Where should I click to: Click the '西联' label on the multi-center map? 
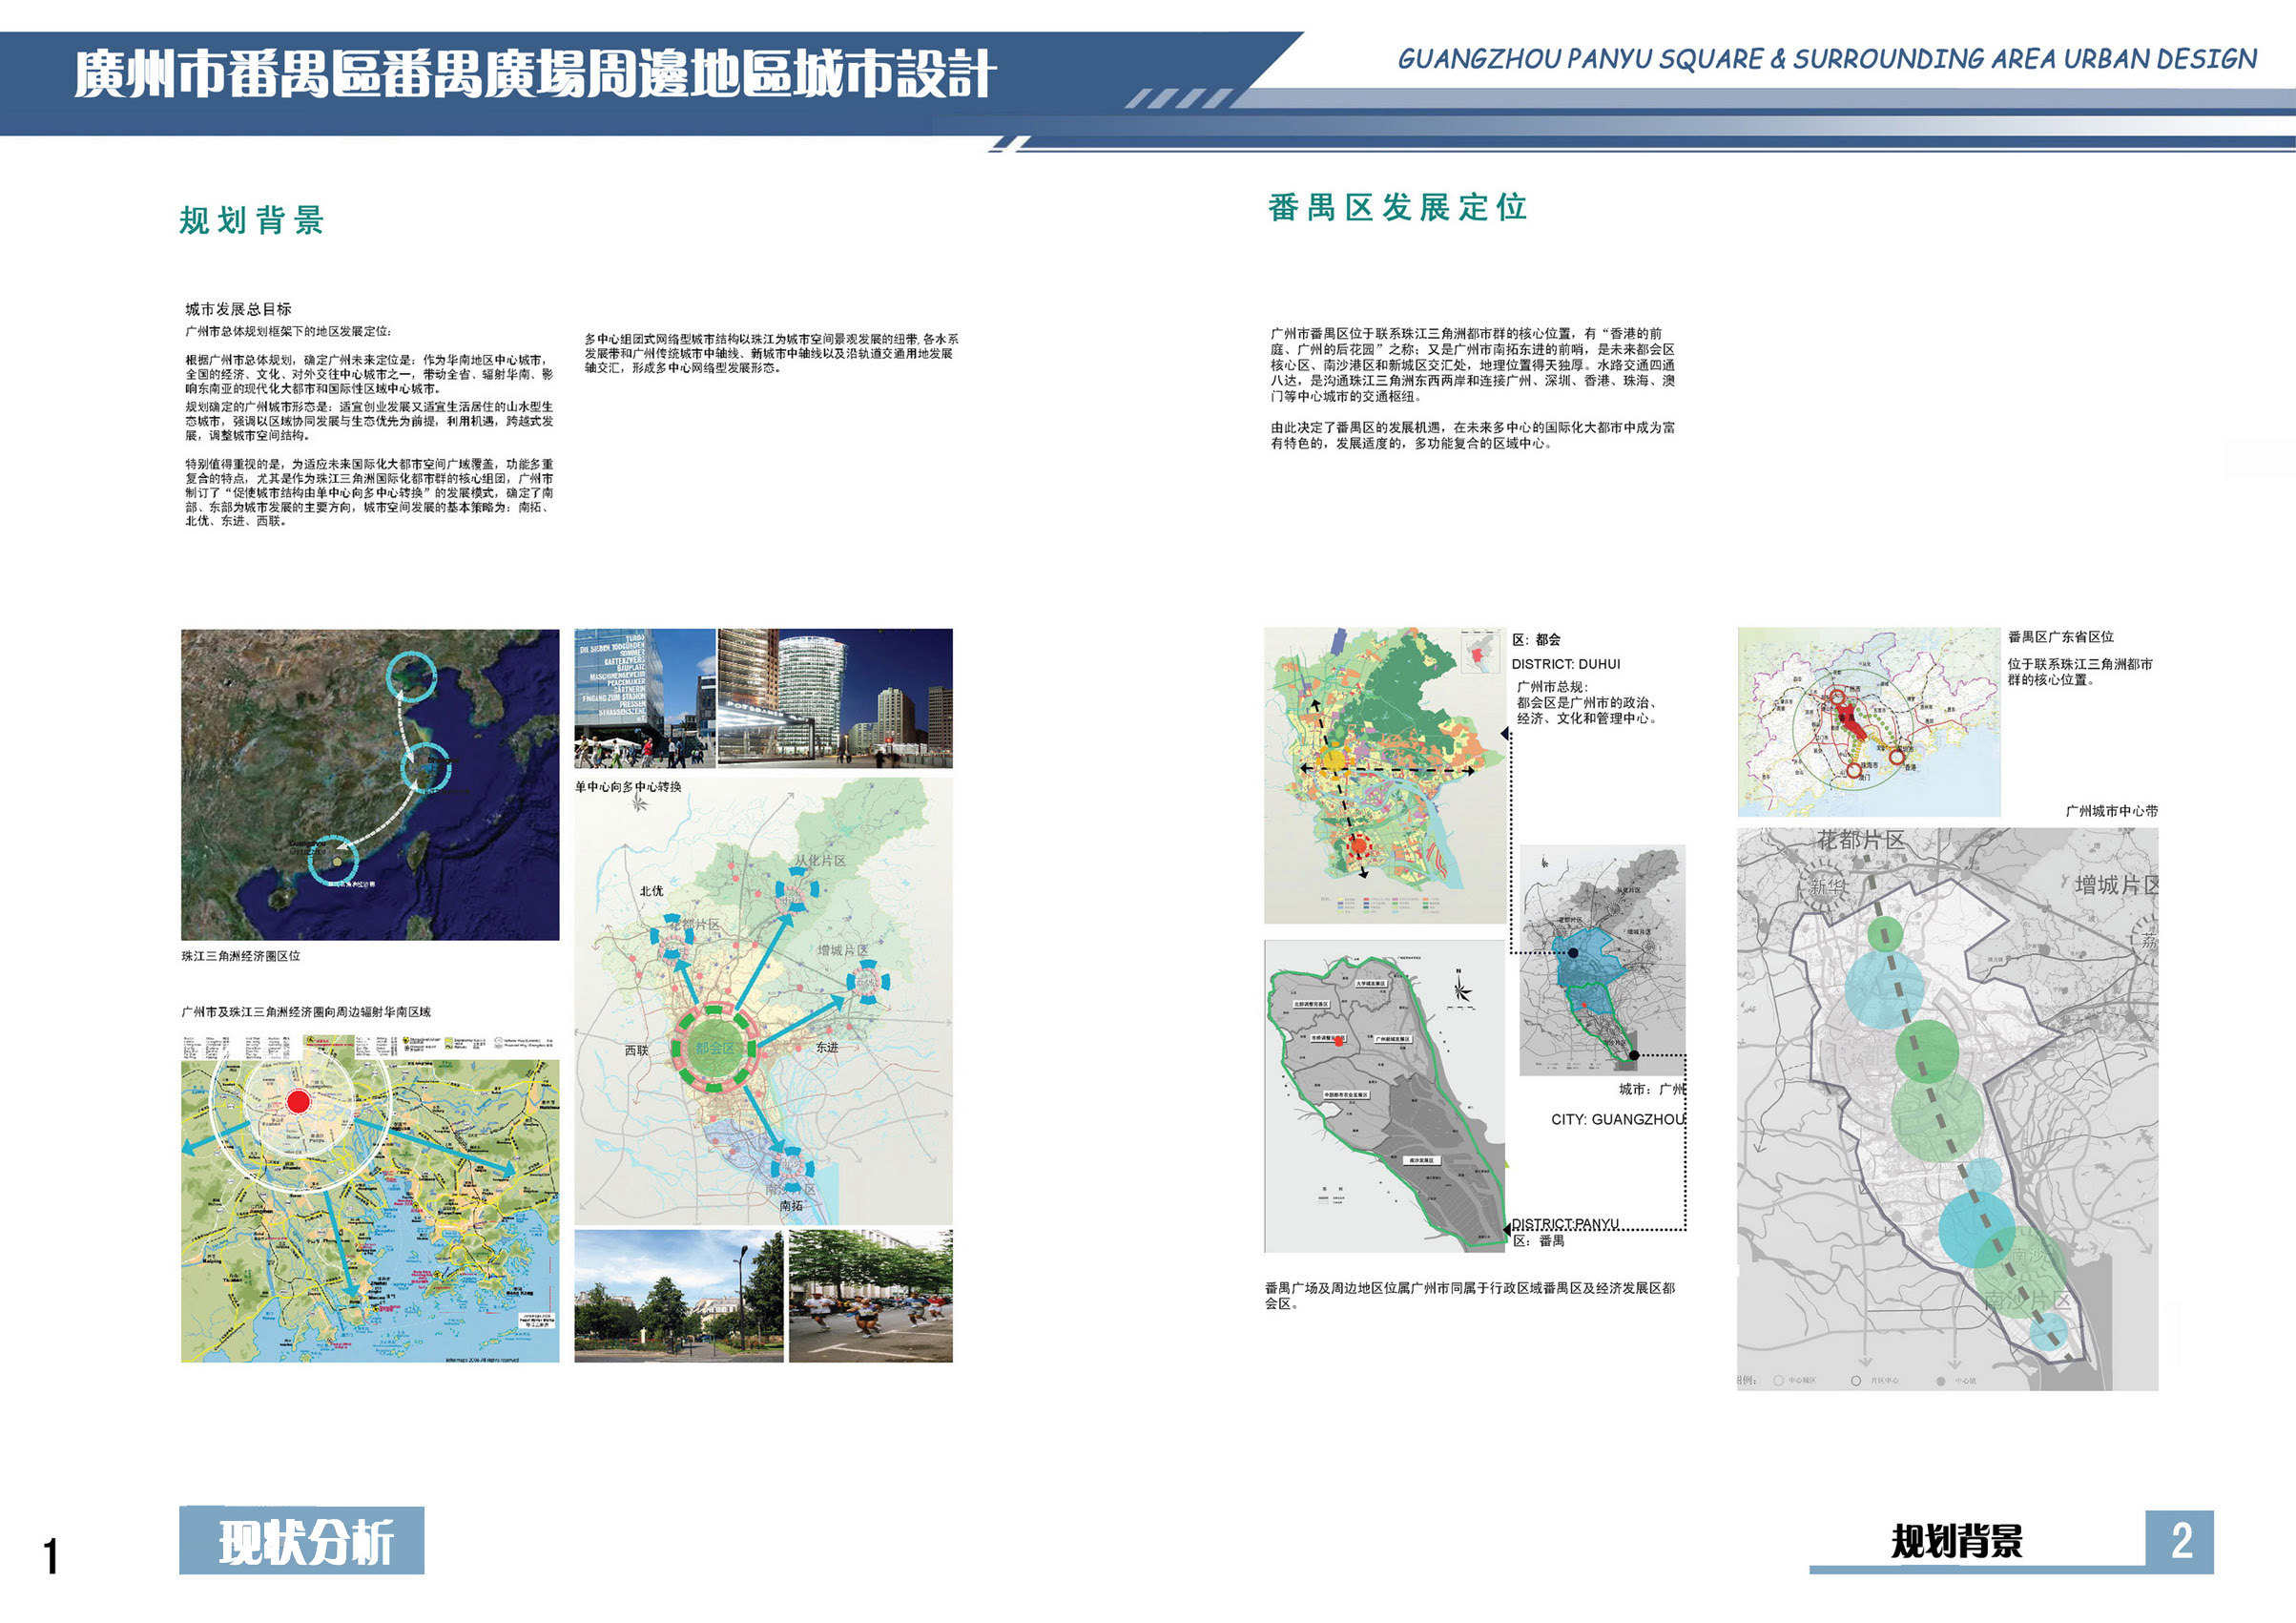(636, 1050)
